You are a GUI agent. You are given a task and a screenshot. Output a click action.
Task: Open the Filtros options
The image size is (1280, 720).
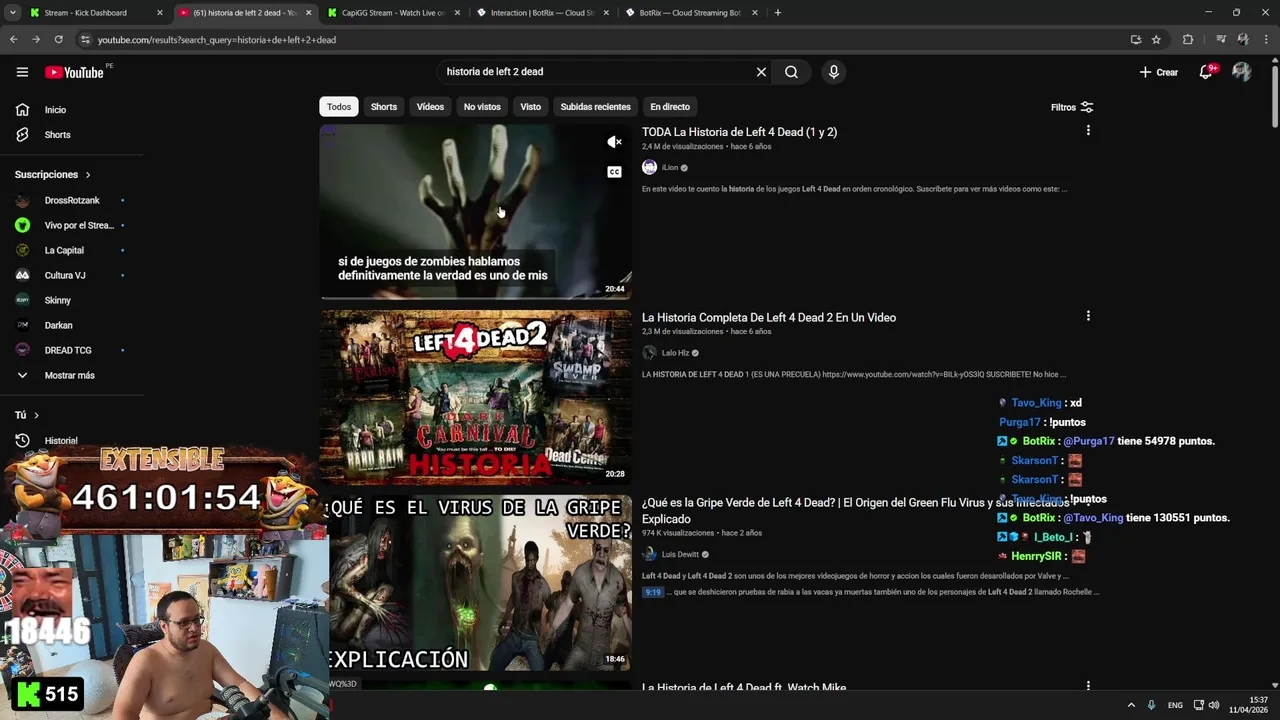pos(1072,107)
